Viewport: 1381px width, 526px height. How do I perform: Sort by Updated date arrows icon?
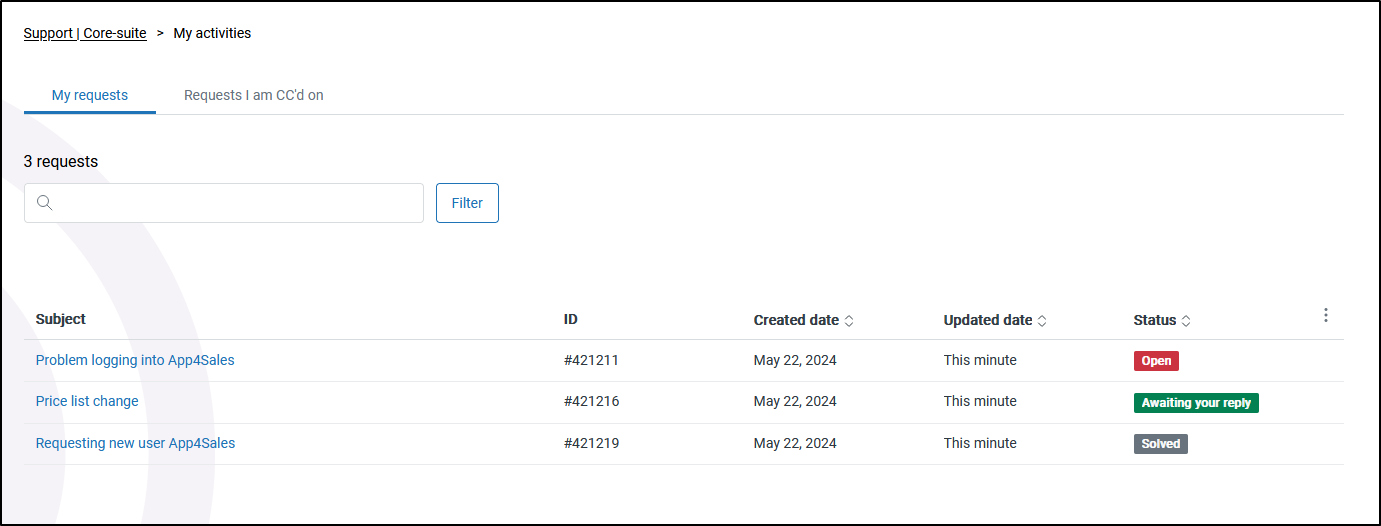tap(1042, 321)
